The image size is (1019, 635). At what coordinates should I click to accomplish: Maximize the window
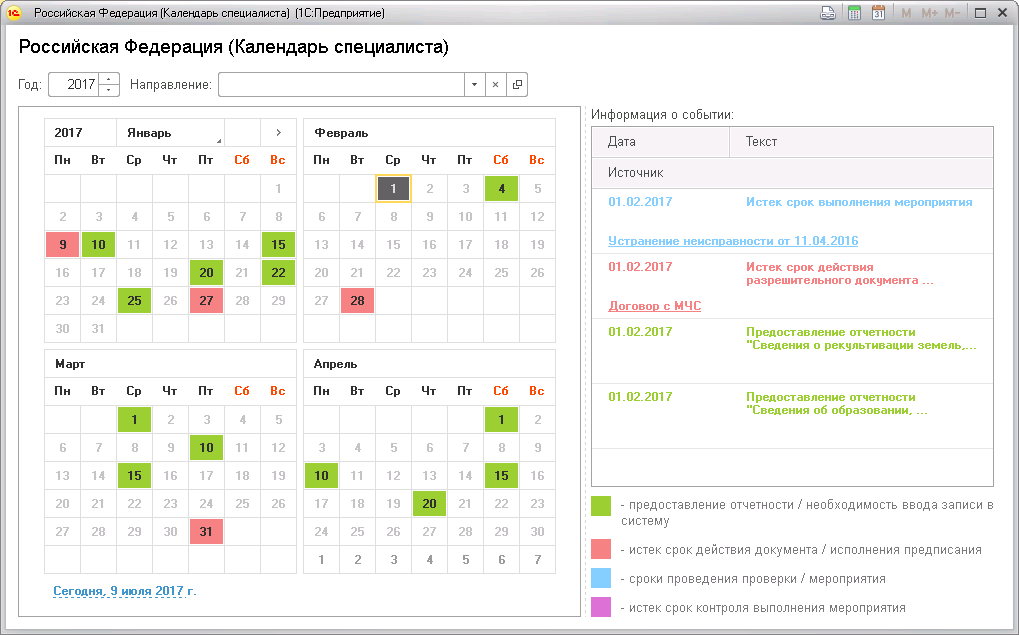tap(980, 13)
